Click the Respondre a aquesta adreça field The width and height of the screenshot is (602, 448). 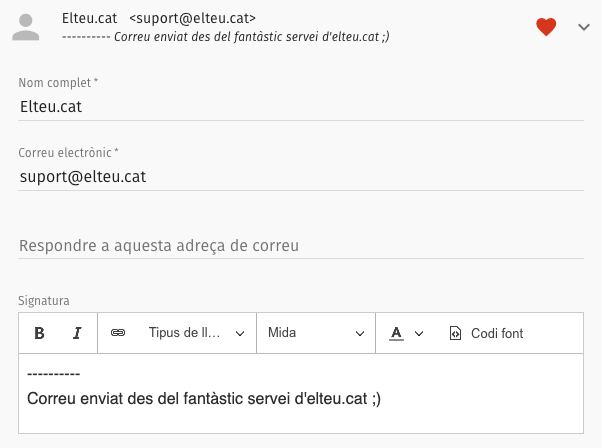[x=301, y=246]
